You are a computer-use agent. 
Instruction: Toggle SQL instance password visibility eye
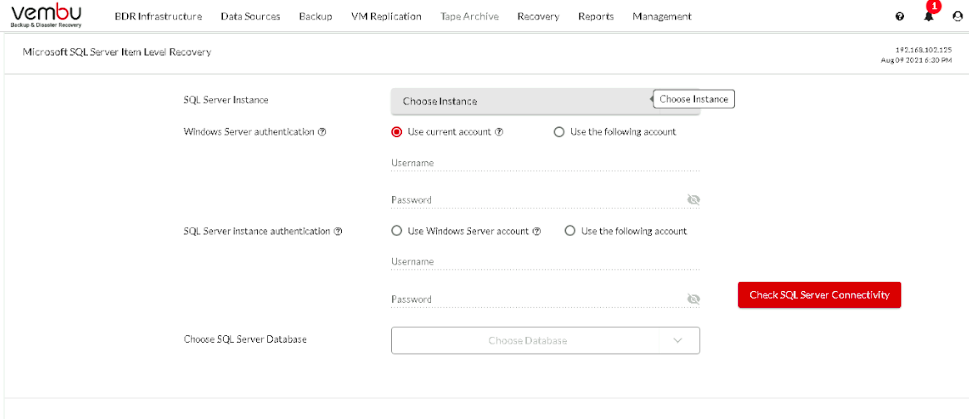[x=693, y=299]
